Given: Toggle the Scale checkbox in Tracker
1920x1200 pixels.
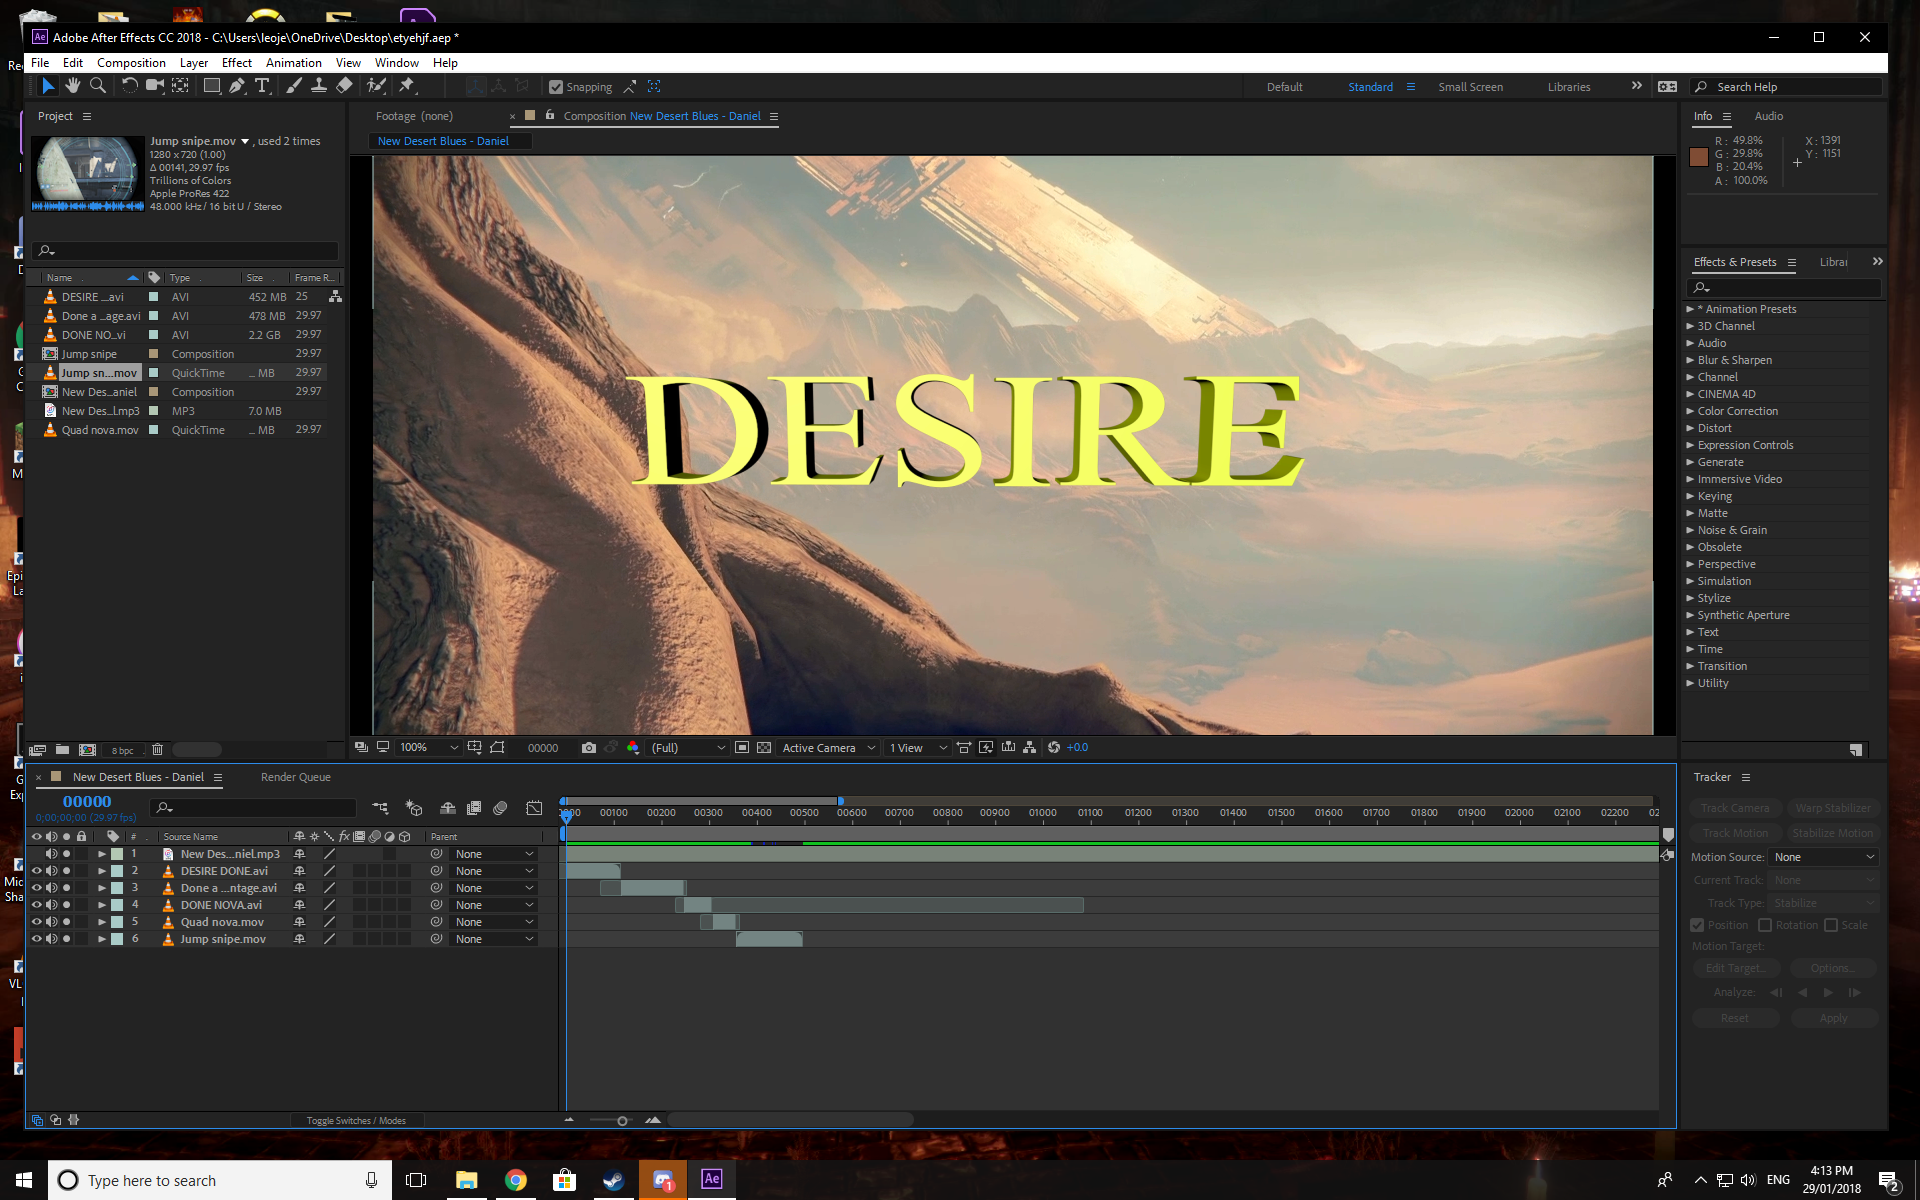Looking at the screenshot, I should coord(1831,925).
